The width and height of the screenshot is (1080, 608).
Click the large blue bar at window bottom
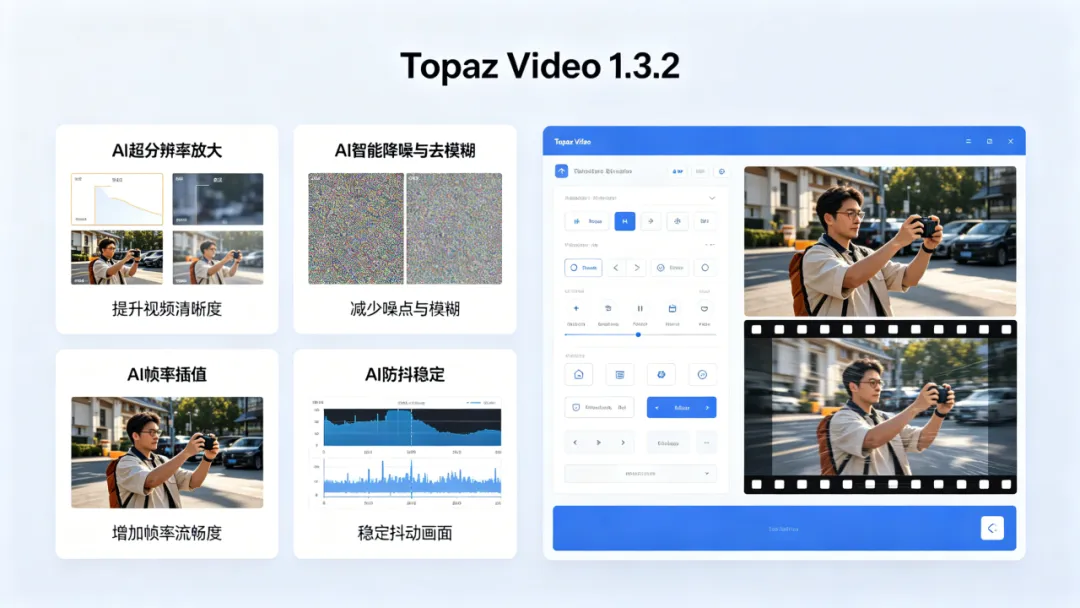point(785,528)
